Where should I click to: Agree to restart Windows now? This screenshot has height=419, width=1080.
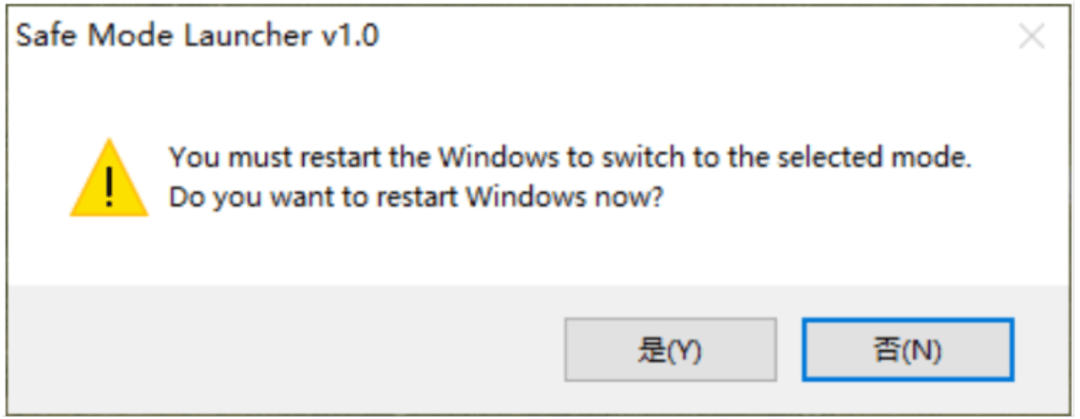click(x=670, y=349)
